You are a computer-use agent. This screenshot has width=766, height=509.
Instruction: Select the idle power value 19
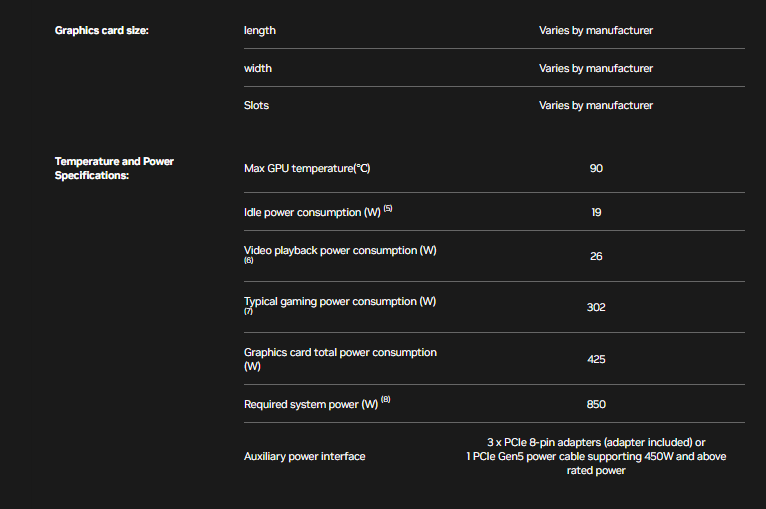pos(596,212)
